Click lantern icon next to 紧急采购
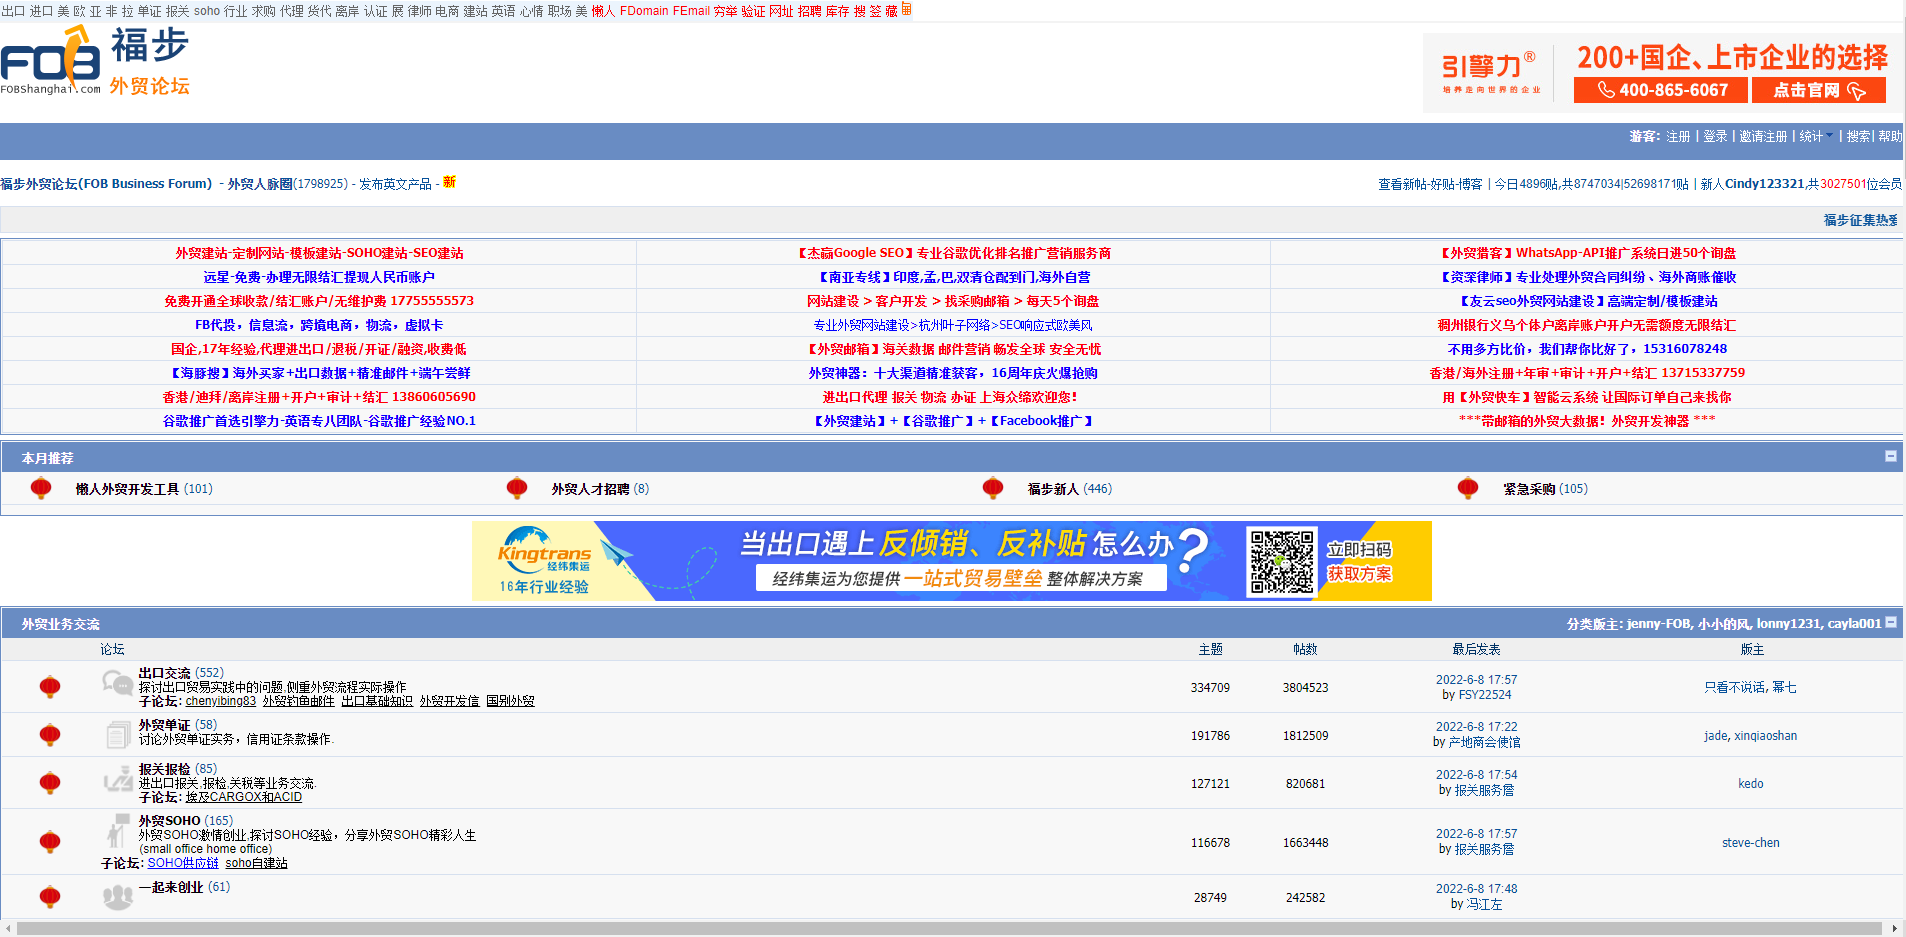 tap(1468, 488)
